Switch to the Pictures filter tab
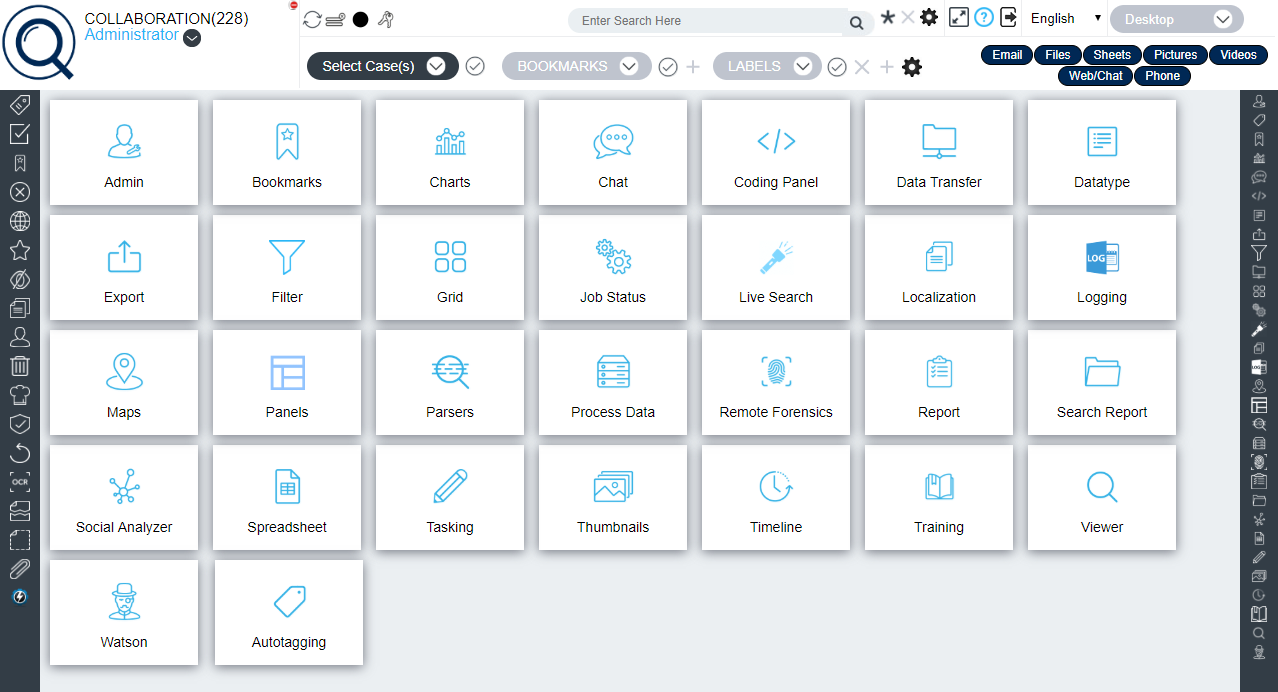1278x692 pixels. coord(1174,54)
